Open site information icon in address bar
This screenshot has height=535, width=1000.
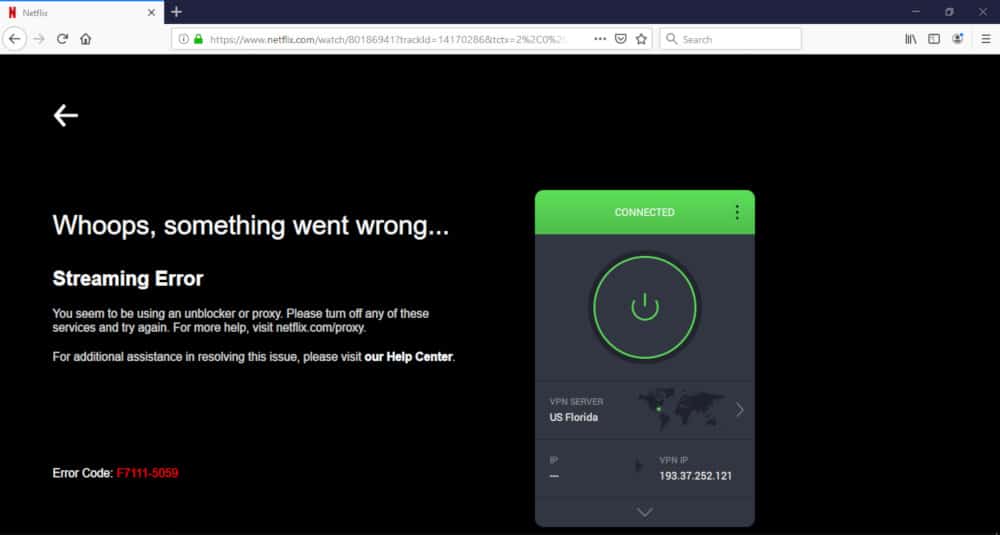[184, 39]
